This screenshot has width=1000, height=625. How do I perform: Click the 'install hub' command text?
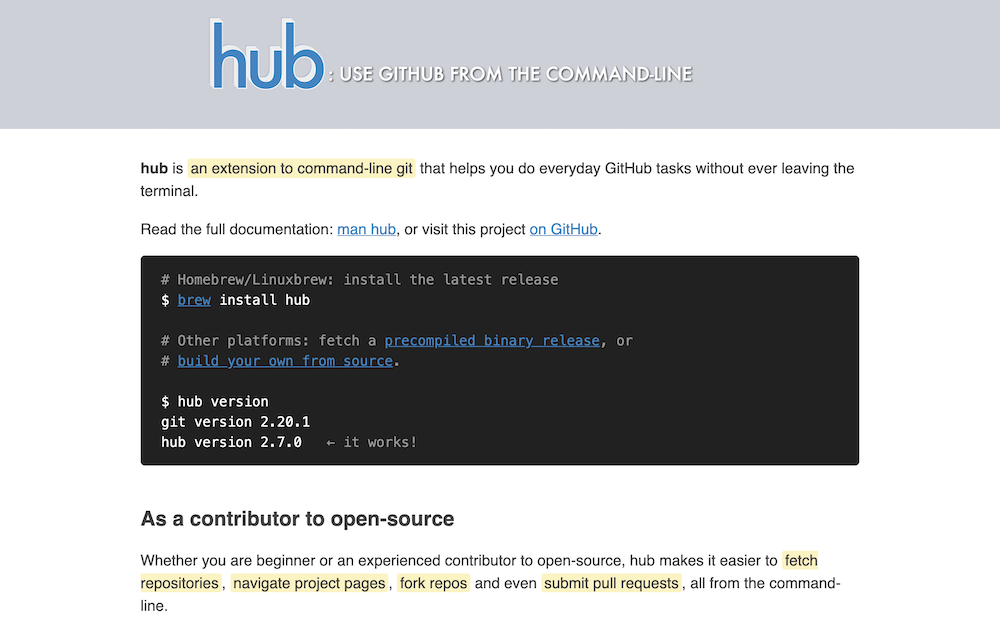click(264, 300)
